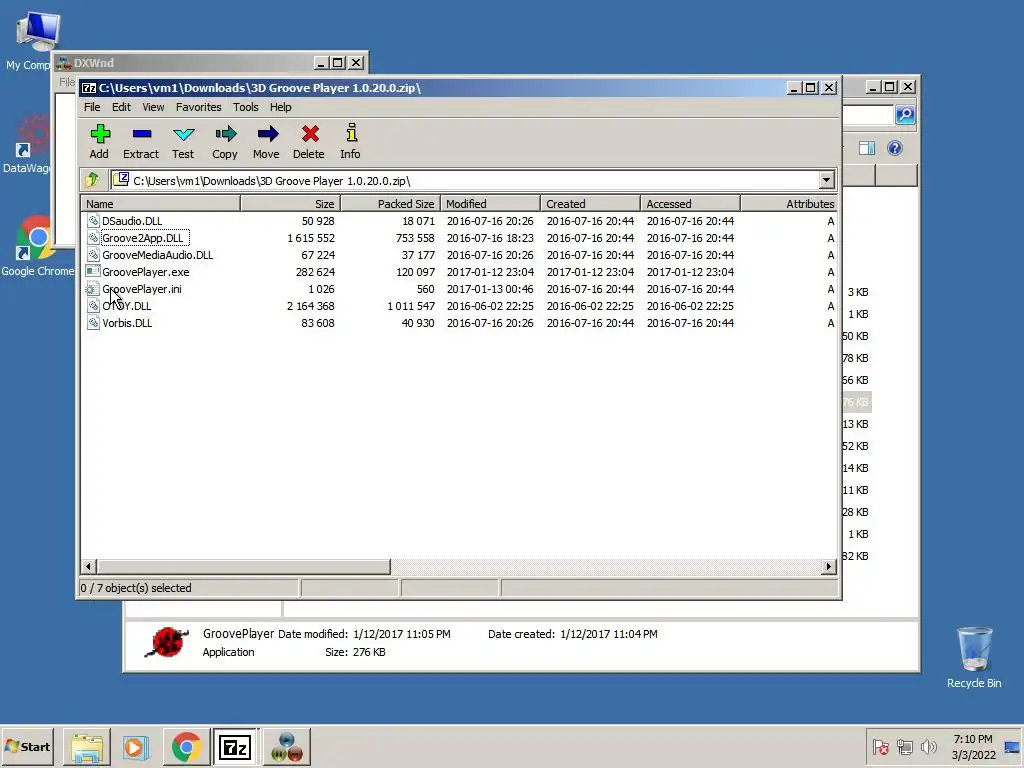Sort by the Modified column header
This screenshot has height=768, width=1024.
tap(490, 204)
